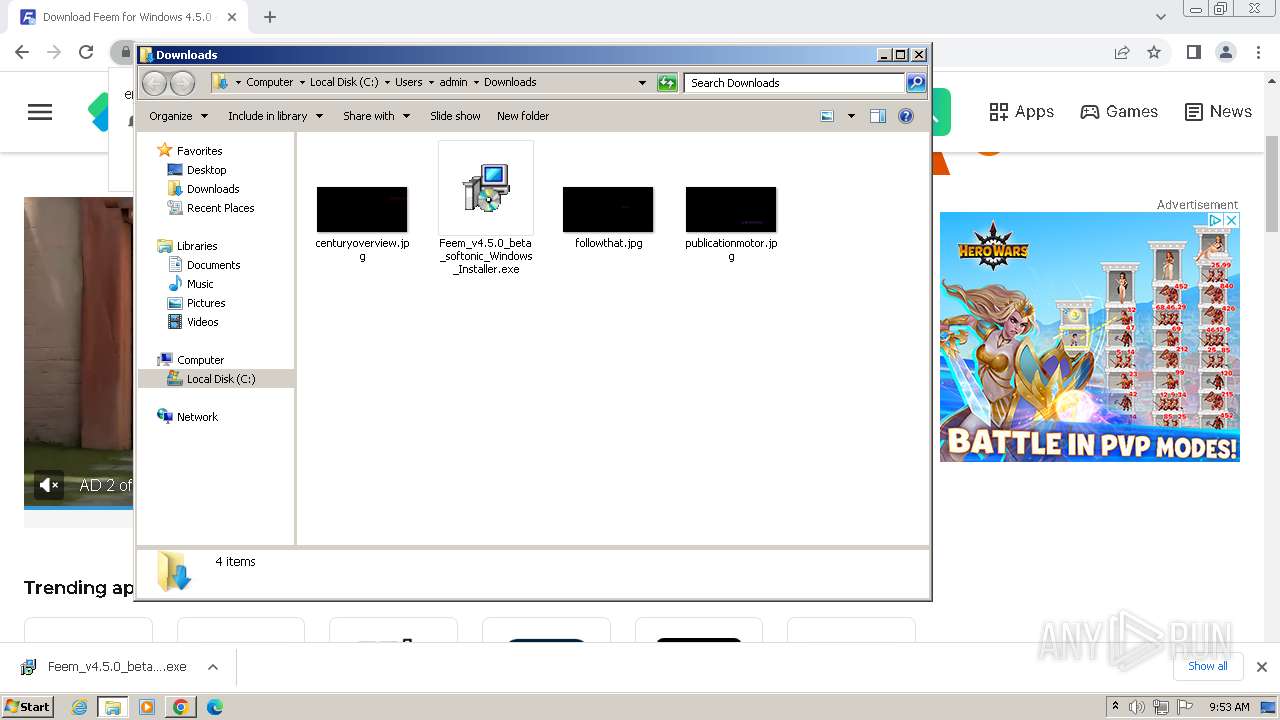Select Pictures library

[x=206, y=303]
